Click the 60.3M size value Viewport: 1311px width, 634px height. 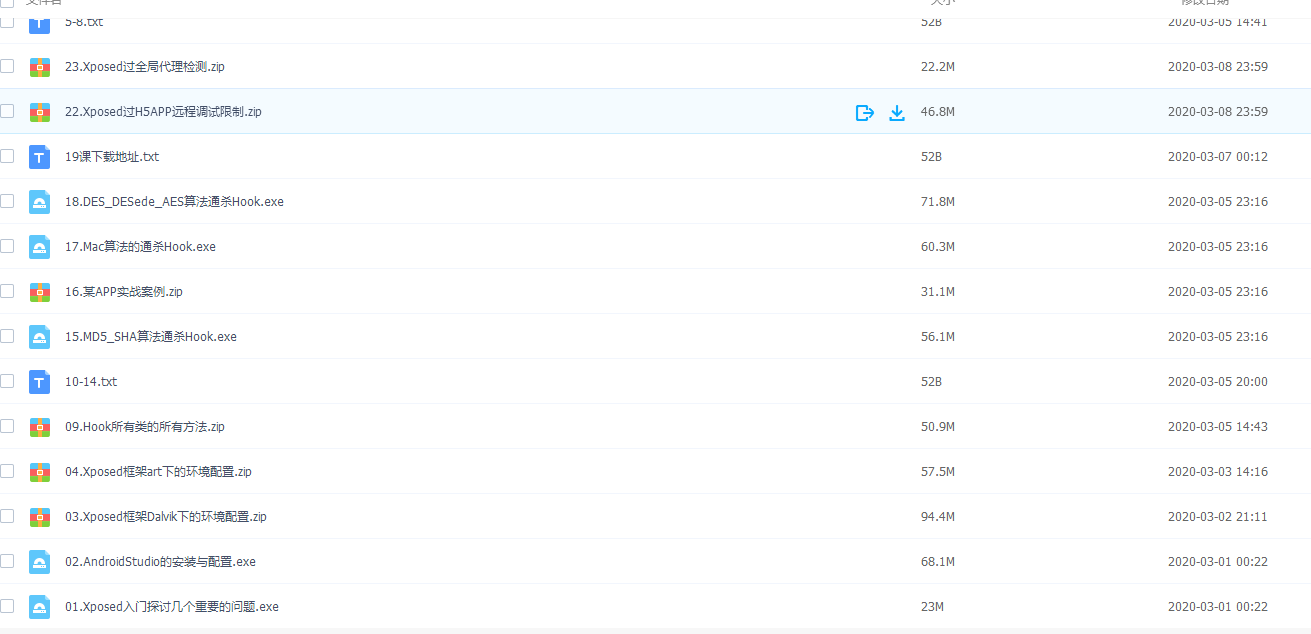[x=938, y=247]
